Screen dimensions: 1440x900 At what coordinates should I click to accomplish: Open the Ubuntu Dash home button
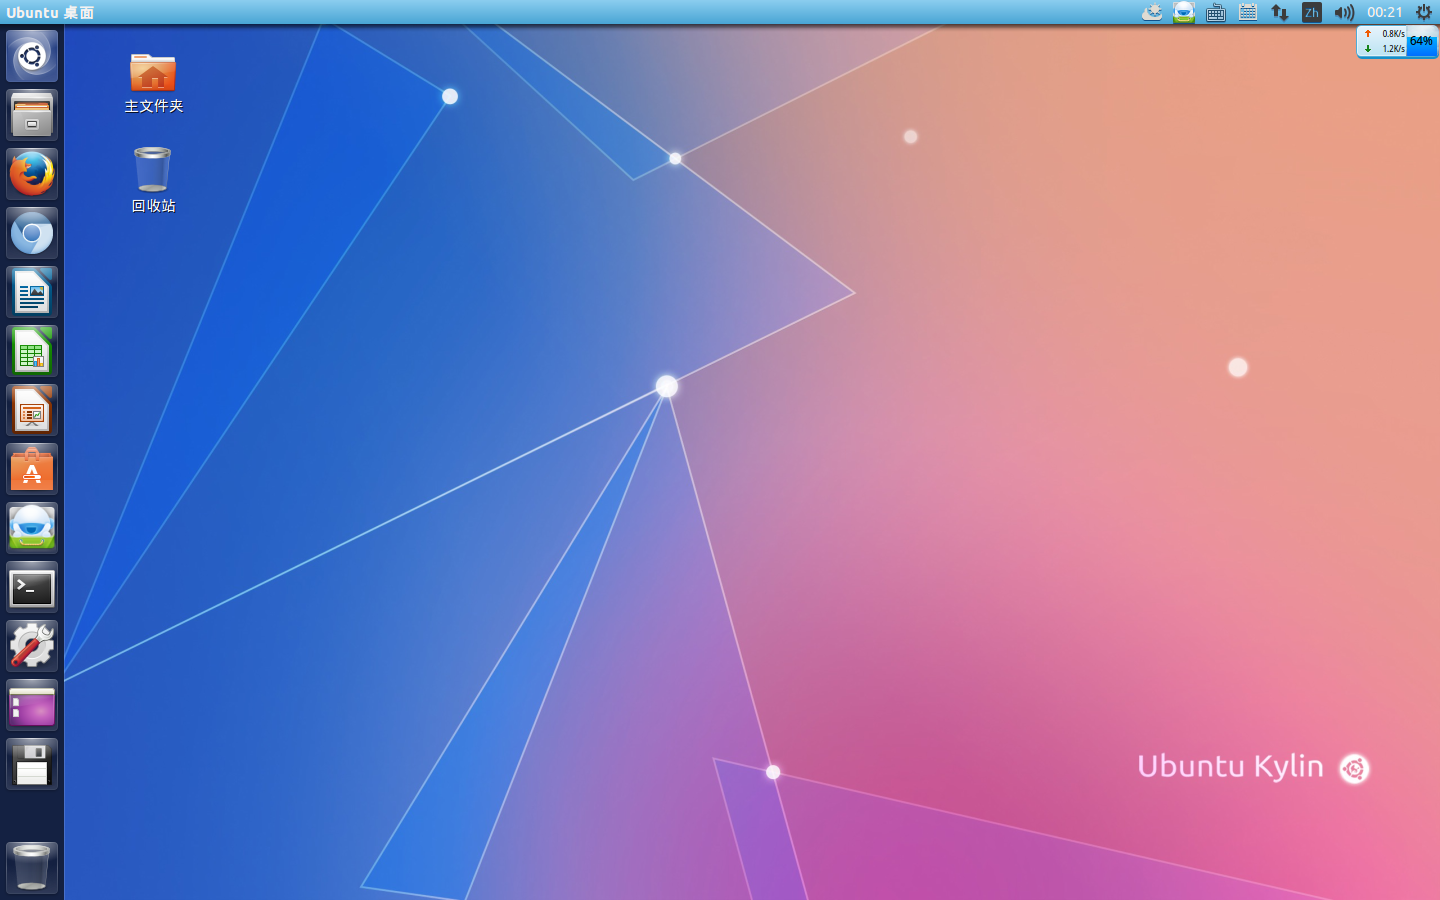click(x=32, y=56)
